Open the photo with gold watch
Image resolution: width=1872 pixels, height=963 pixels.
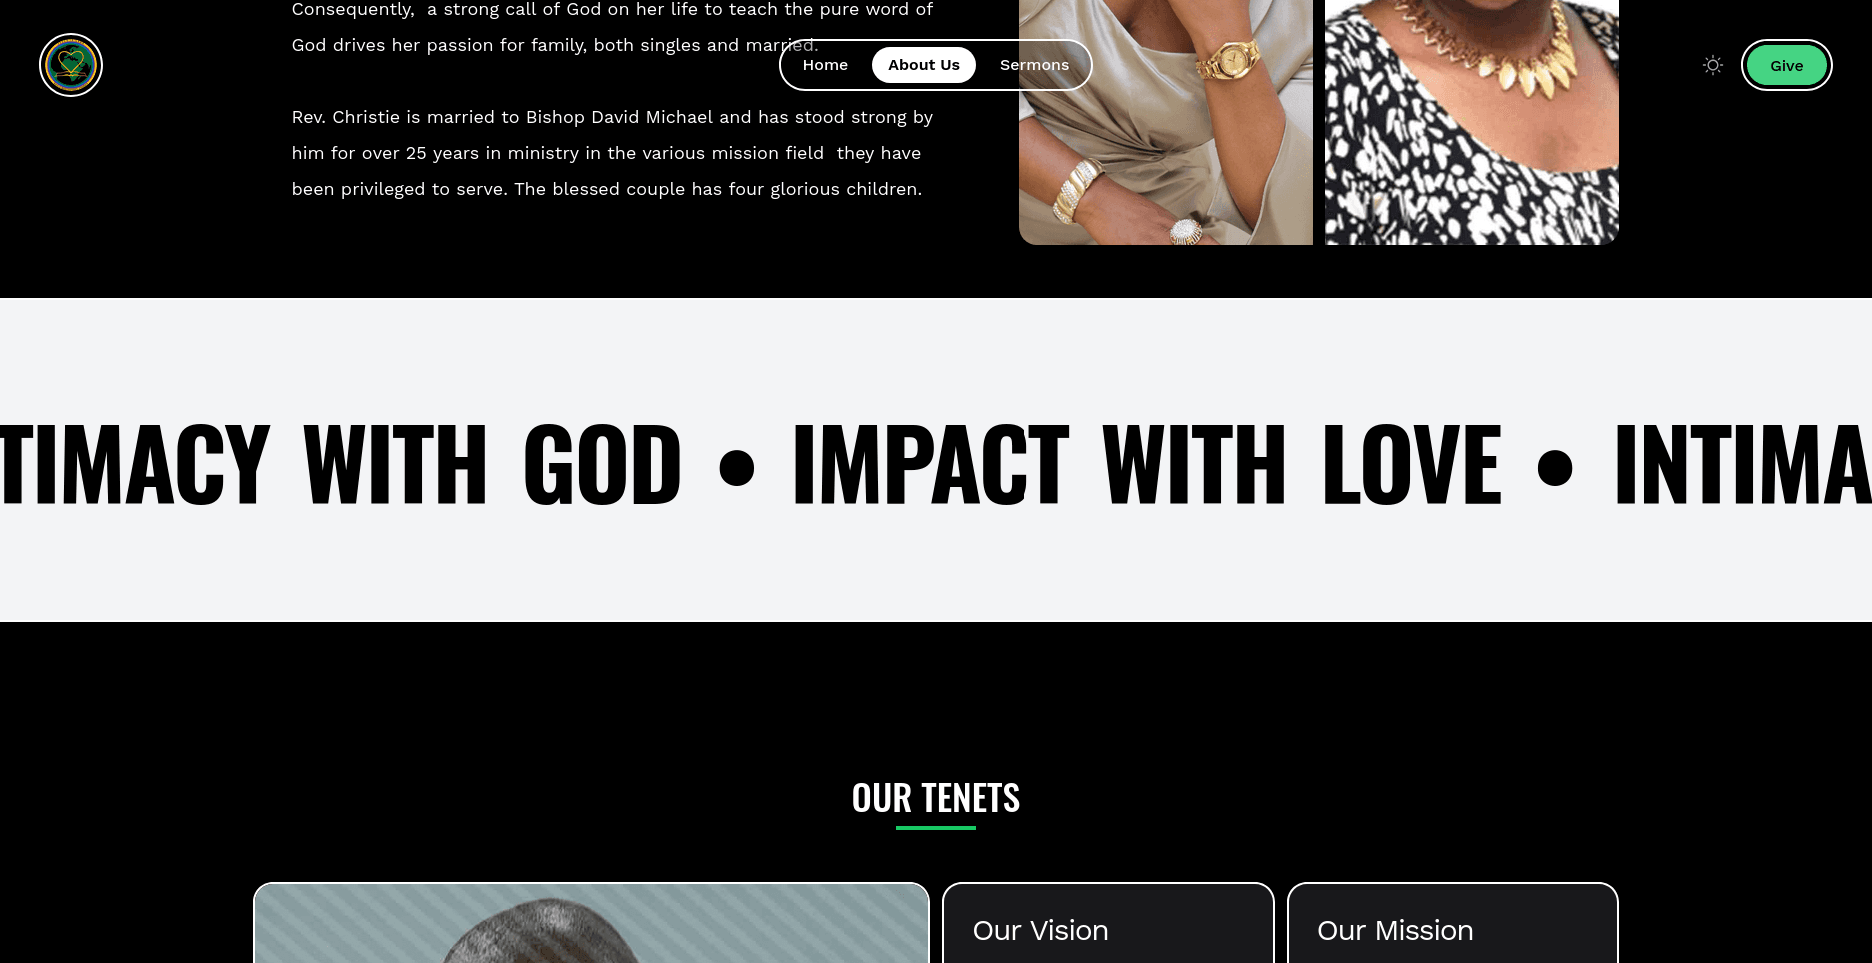pyautogui.click(x=1166, y=122)
